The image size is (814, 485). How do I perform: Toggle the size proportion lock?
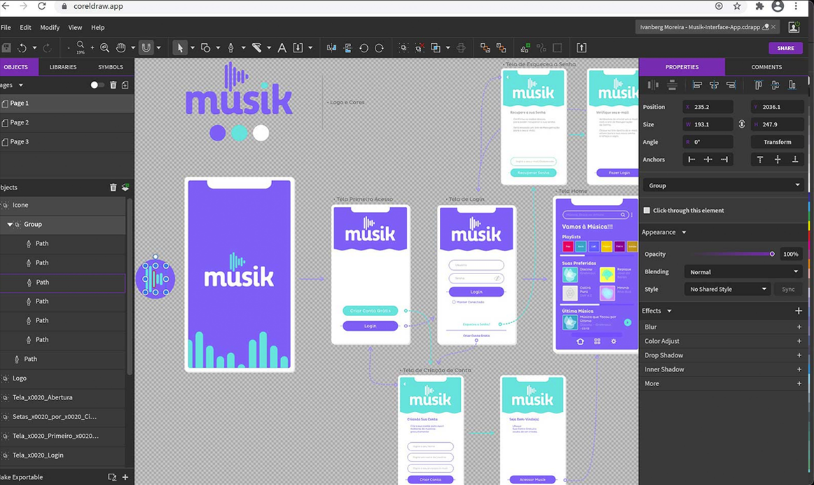pos(741,125)
